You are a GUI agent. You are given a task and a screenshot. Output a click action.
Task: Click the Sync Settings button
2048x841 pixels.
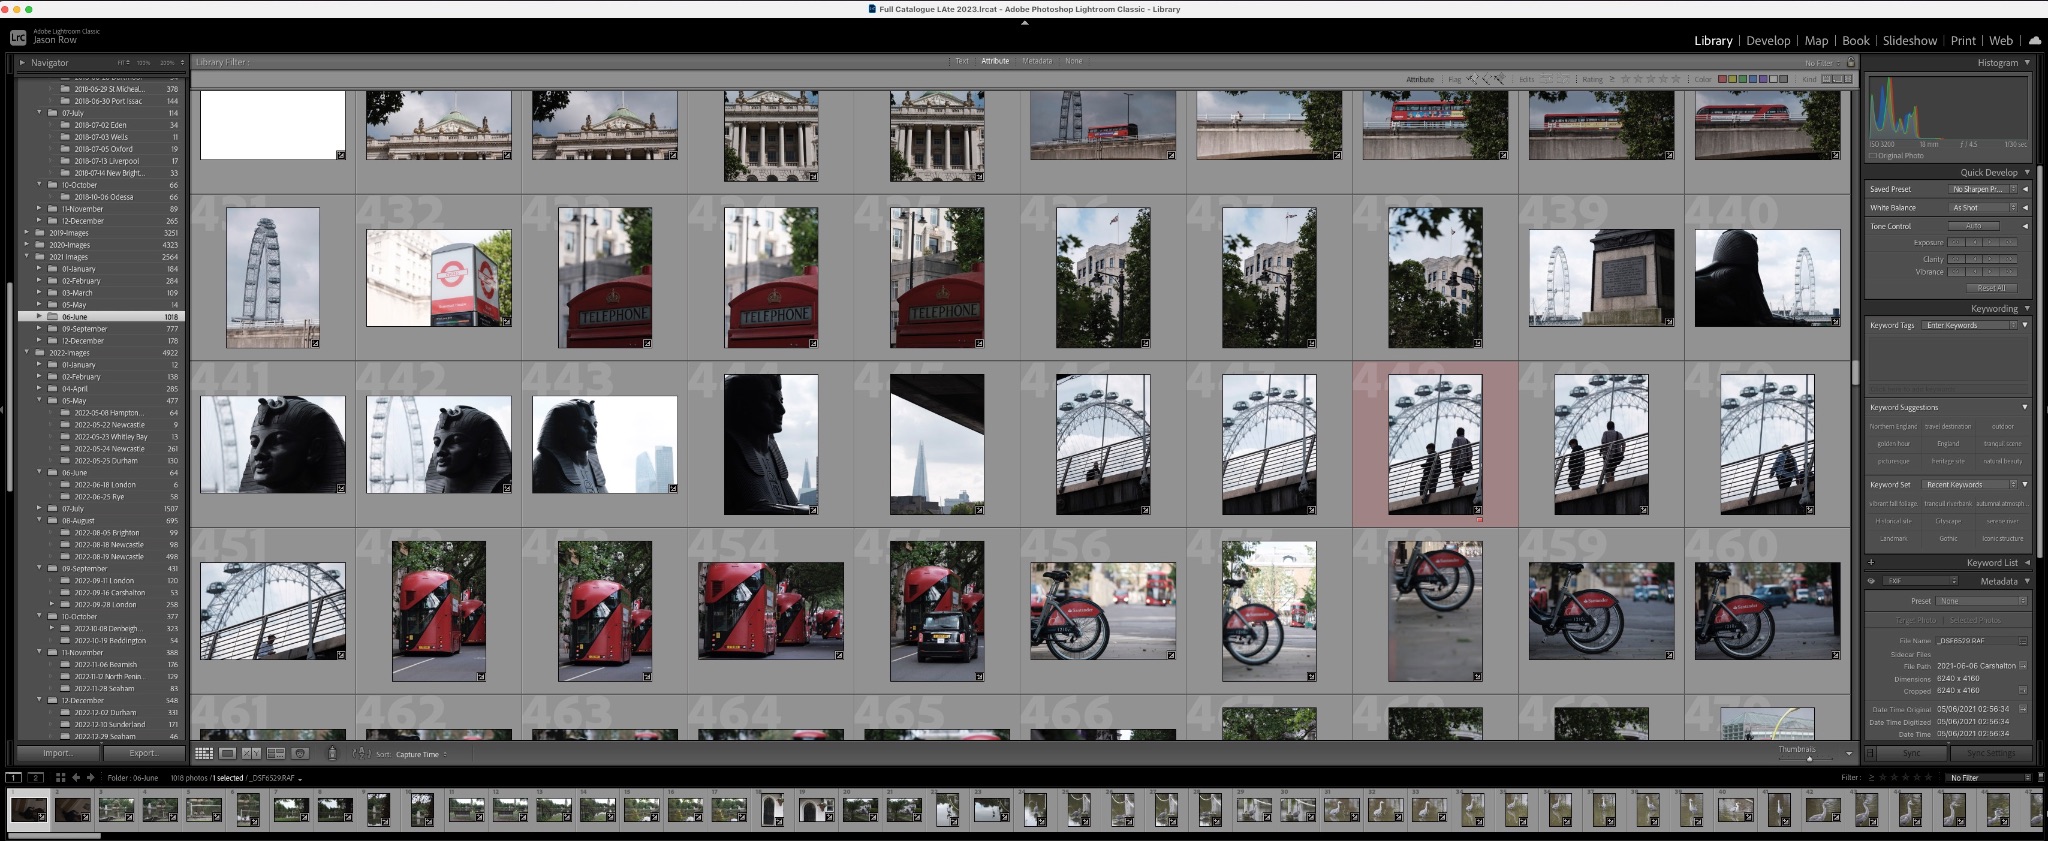pyautogui.click(x=1991, y=753)
